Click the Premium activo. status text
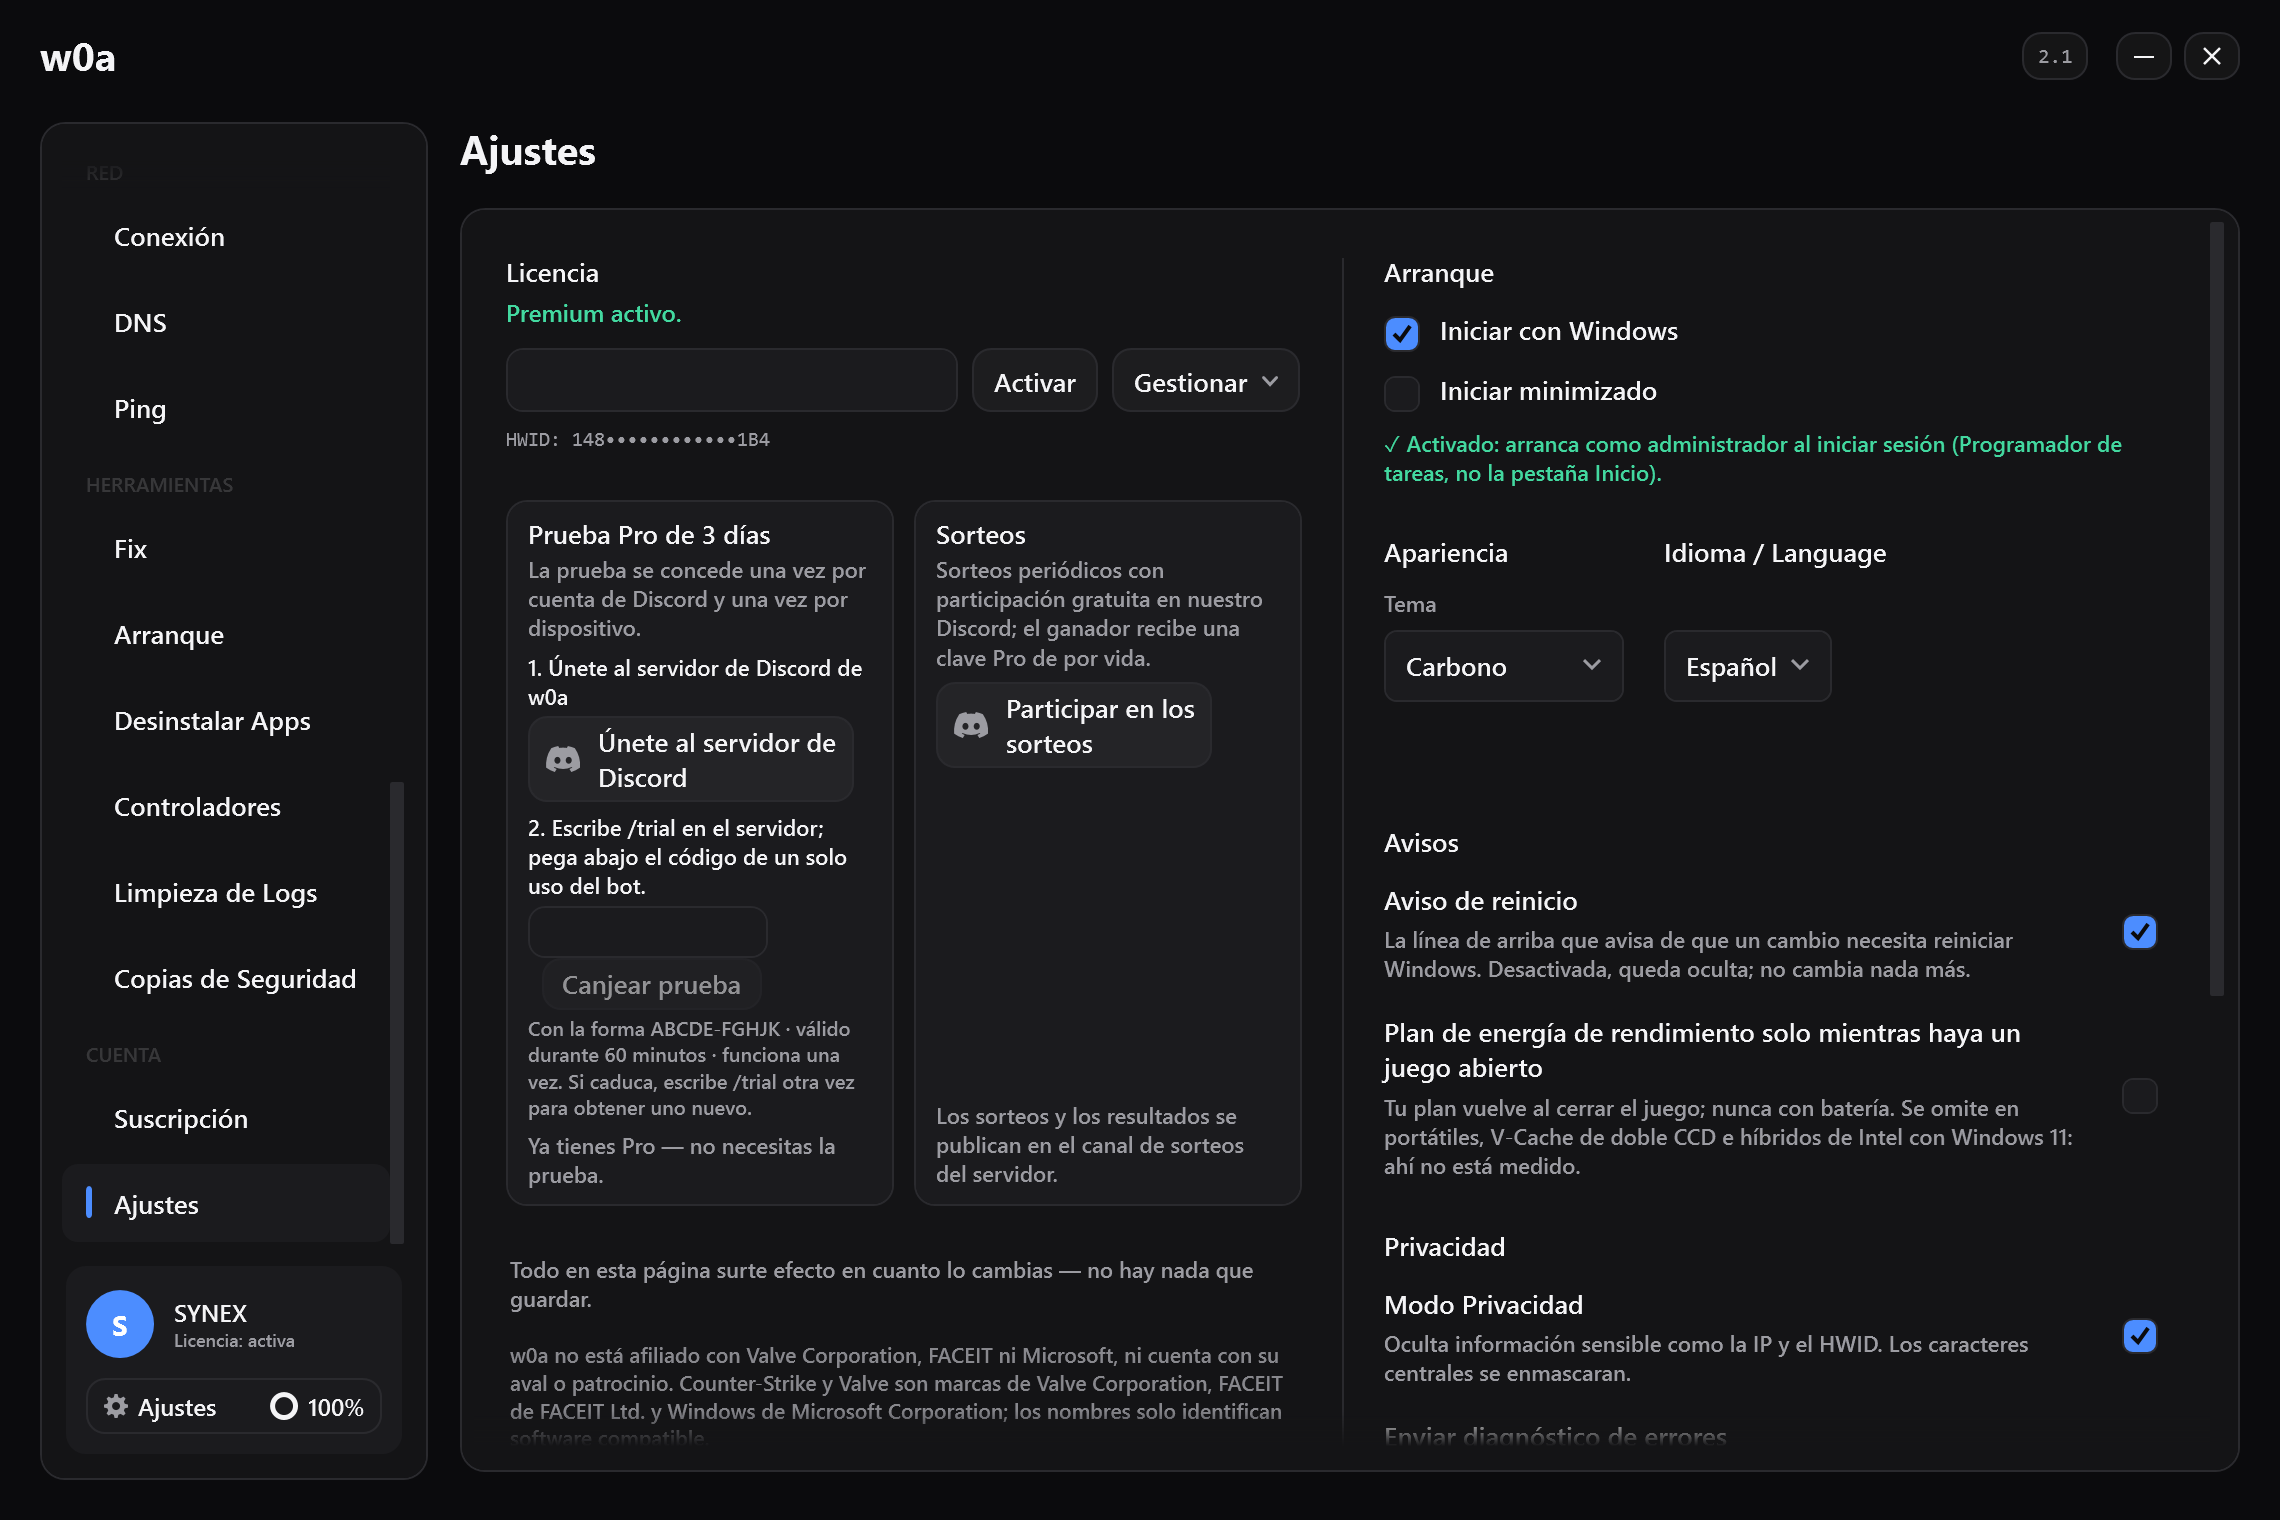 pyautogui.click(x=594, y=314)
